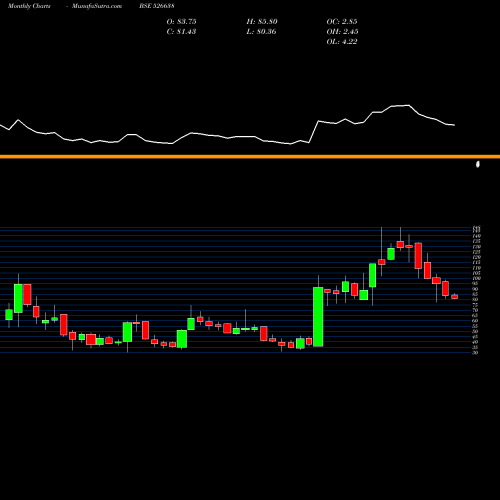Click the last red candlestick at the chart's right end

tap(455, 297)
